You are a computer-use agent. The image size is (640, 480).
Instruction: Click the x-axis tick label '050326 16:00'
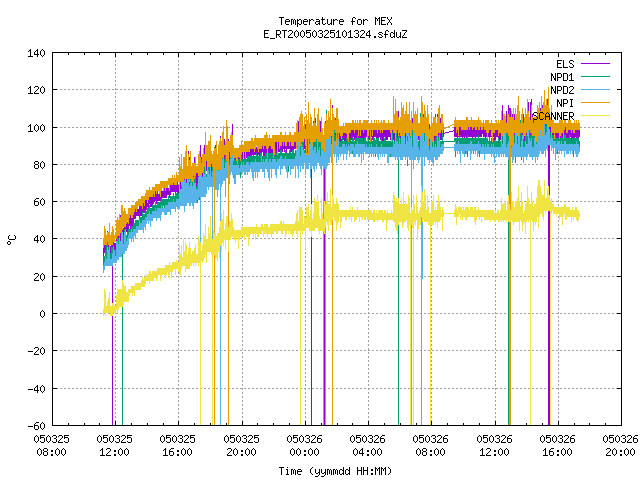[558, 446]
